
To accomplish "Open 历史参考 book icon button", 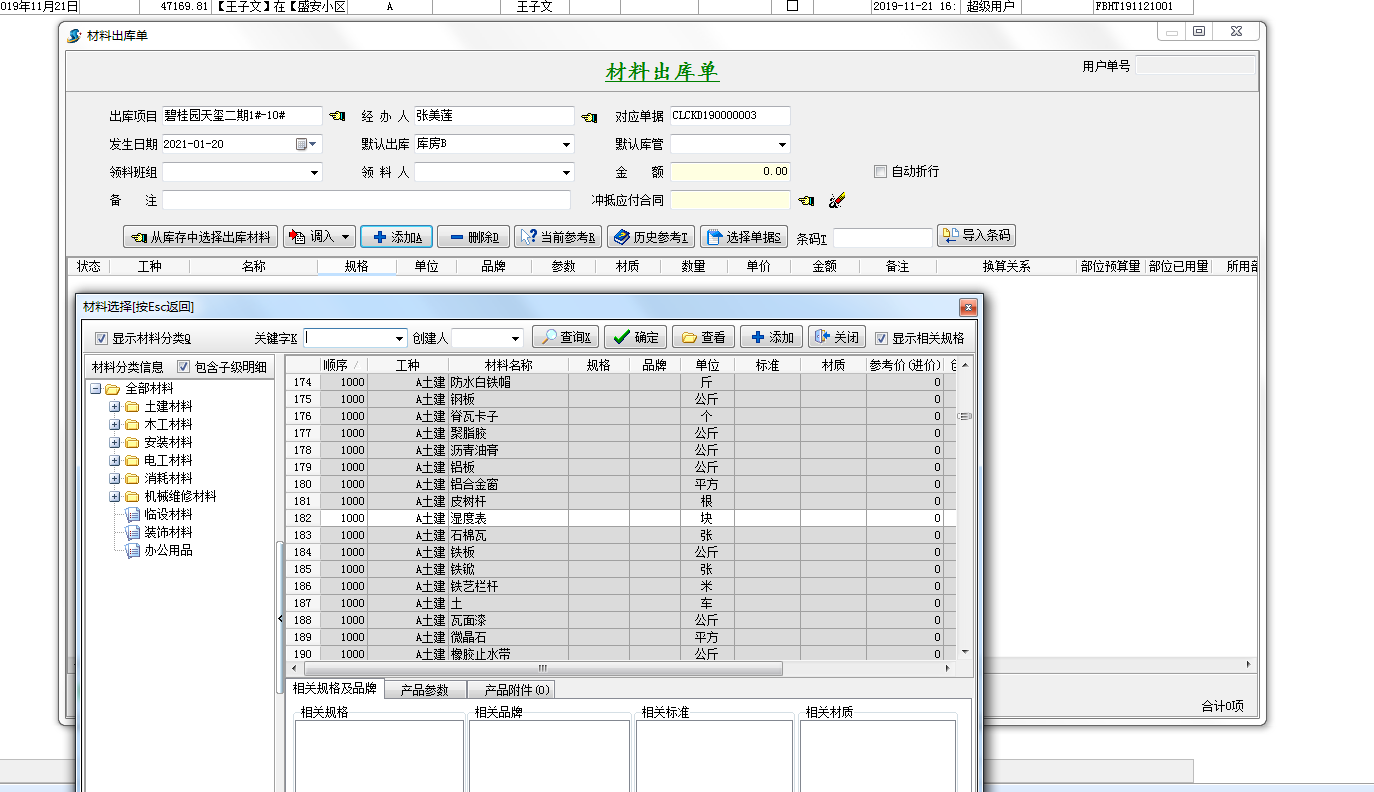I will 651,237.
